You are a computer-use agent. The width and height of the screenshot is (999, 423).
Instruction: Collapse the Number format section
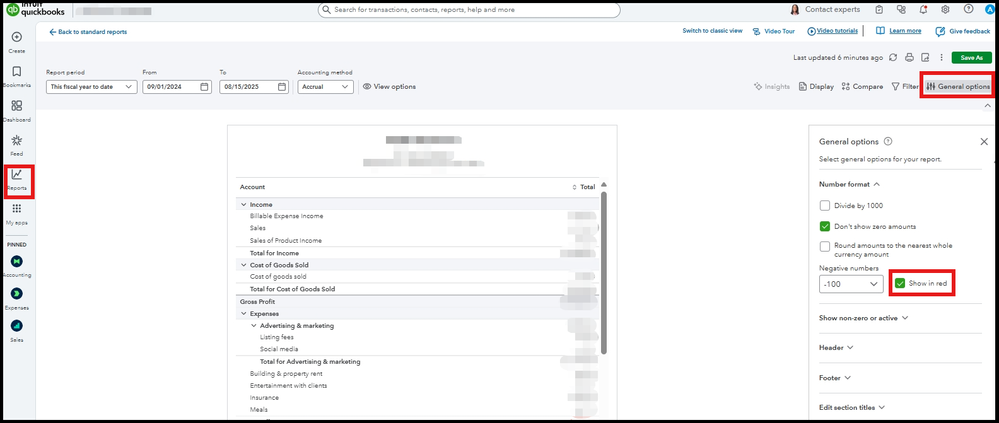tap(849, 184)
